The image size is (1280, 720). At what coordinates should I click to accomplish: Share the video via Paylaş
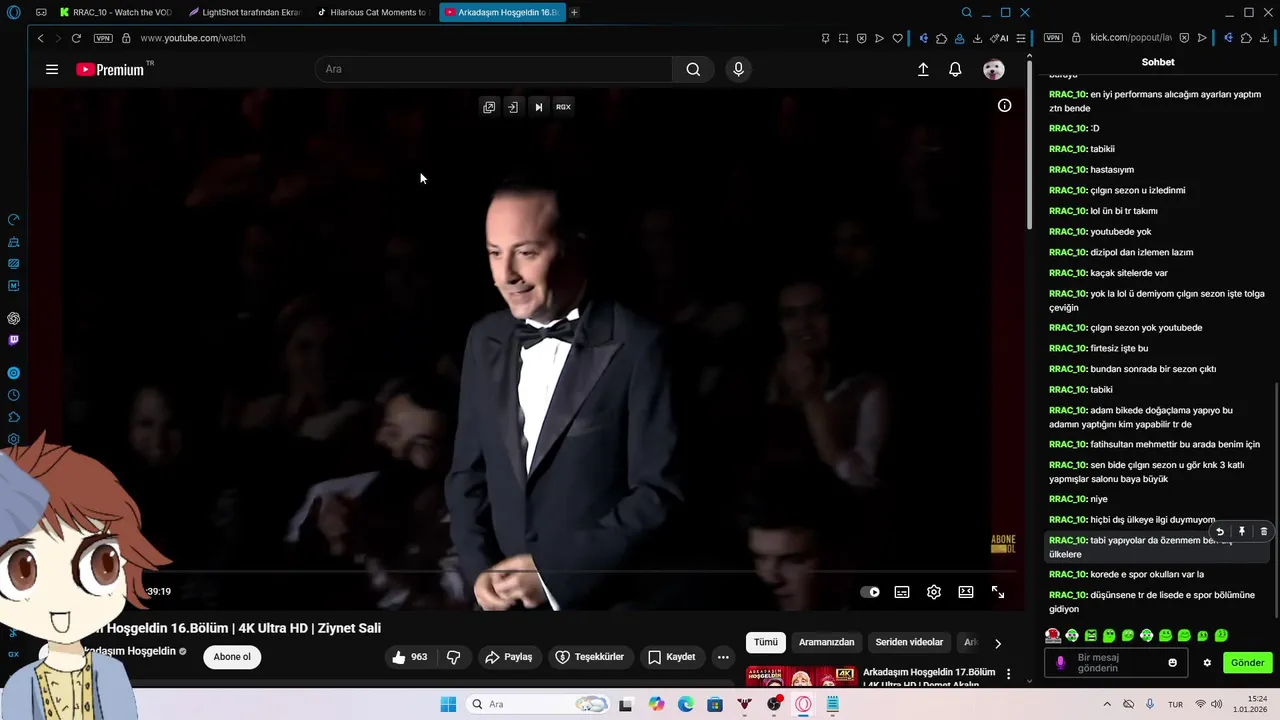(508, 657)
